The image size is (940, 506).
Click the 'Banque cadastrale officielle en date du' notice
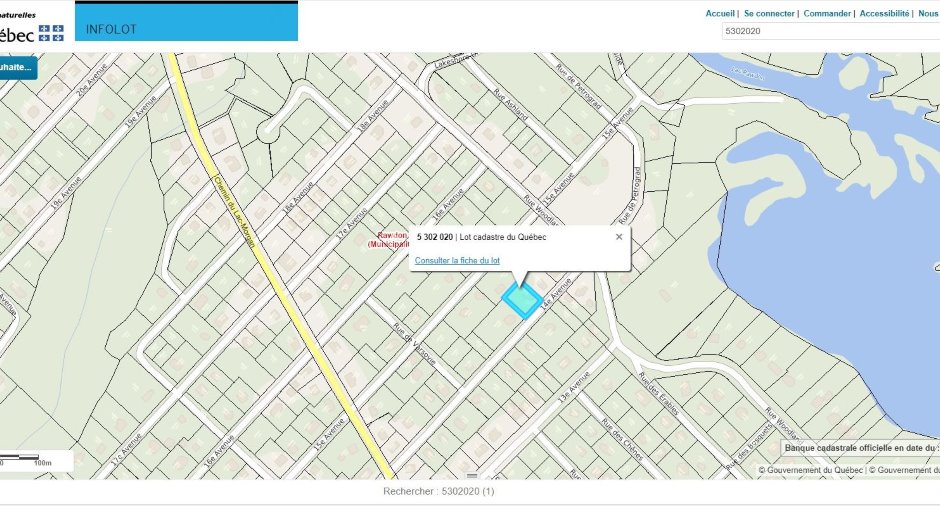point(860,448)
